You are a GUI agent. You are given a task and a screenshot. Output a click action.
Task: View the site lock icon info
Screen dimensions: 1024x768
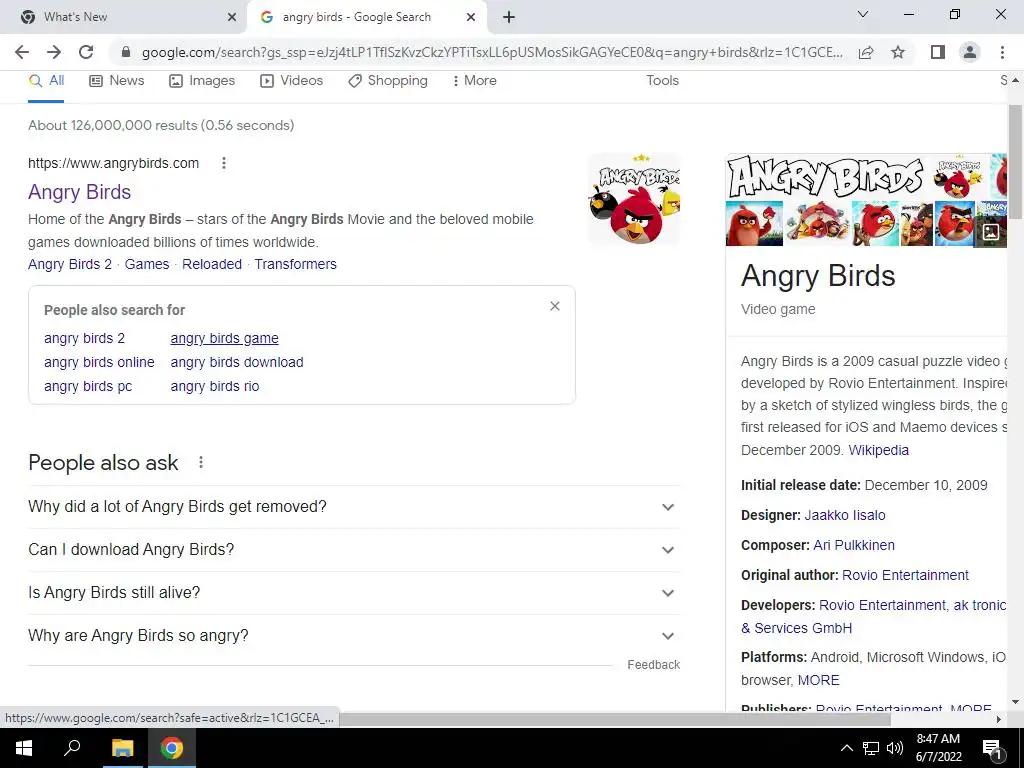coord(126,52)
